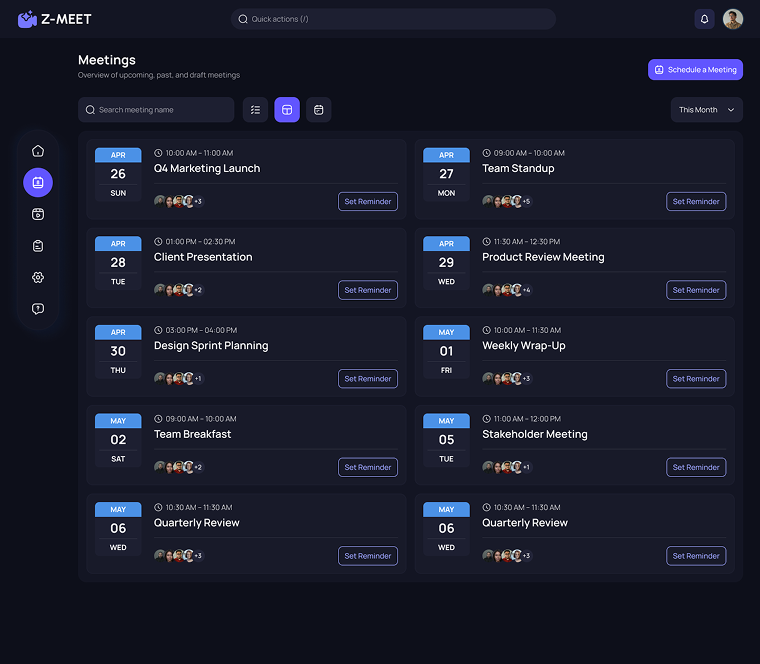The height and width of the screenshot is (664, 760).
Task: Click the Search meeting name field
Action: tap(156, 110)
